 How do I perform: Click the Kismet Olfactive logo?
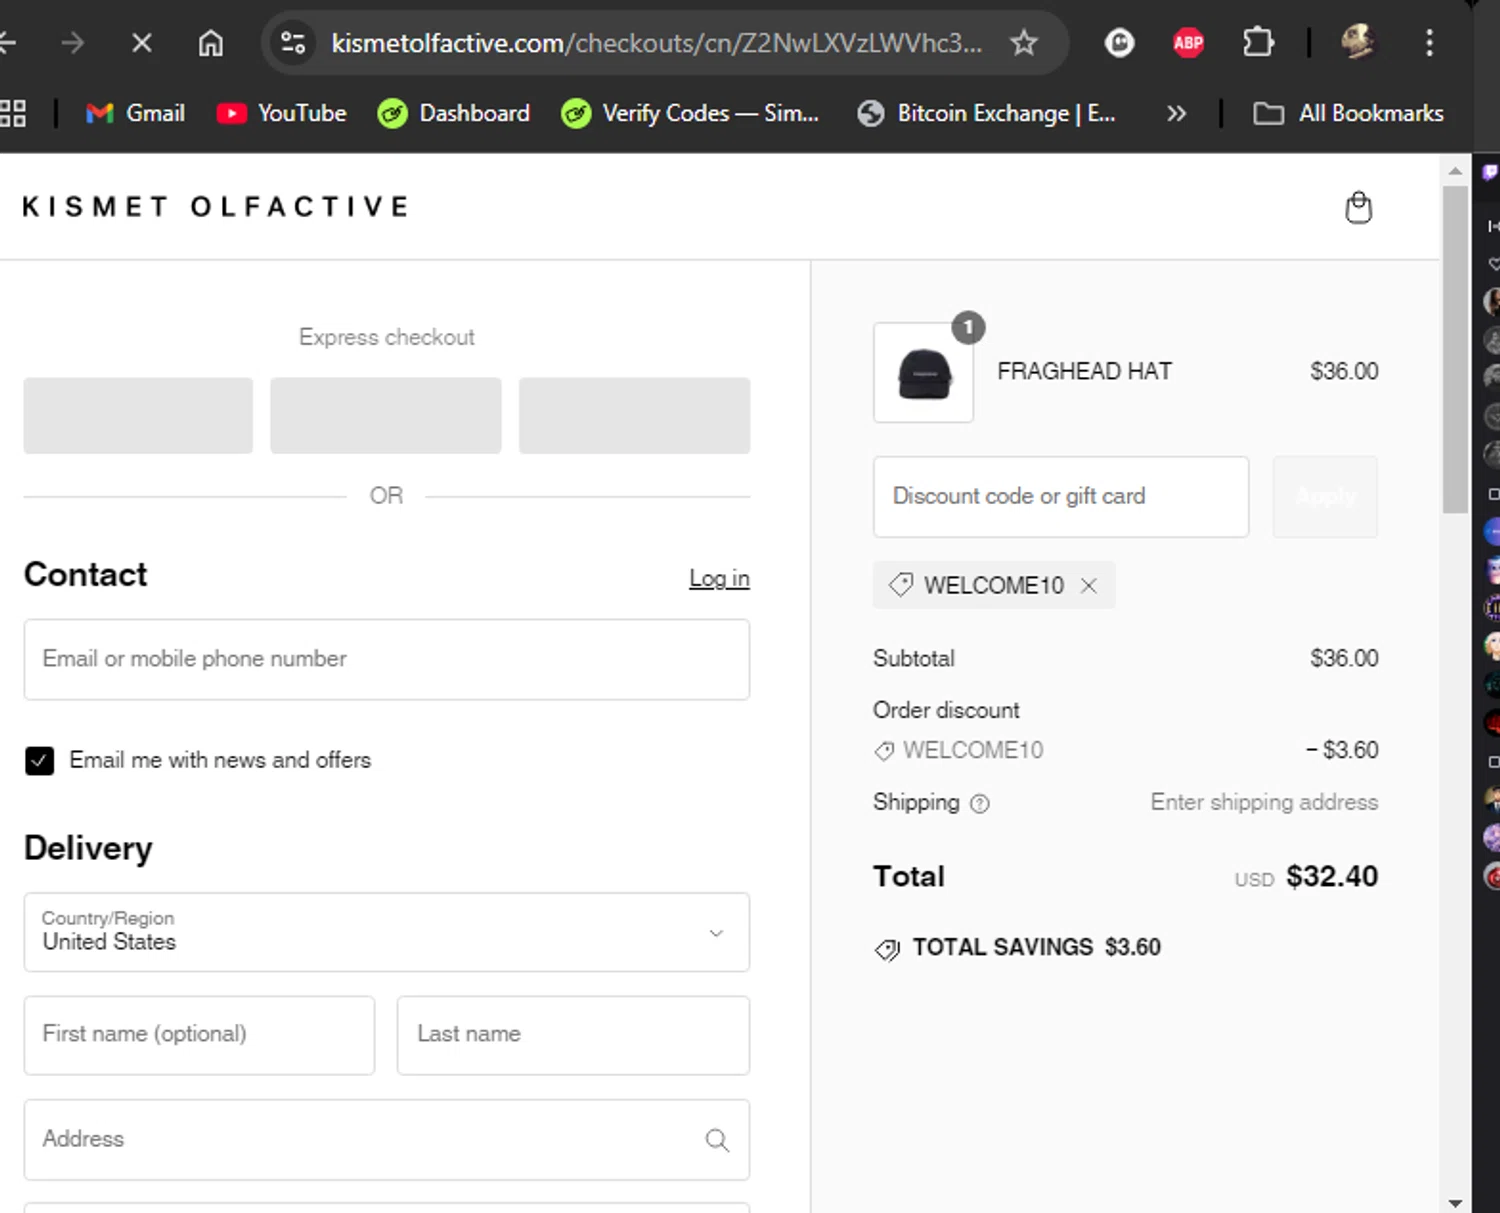tap(216, 207)
